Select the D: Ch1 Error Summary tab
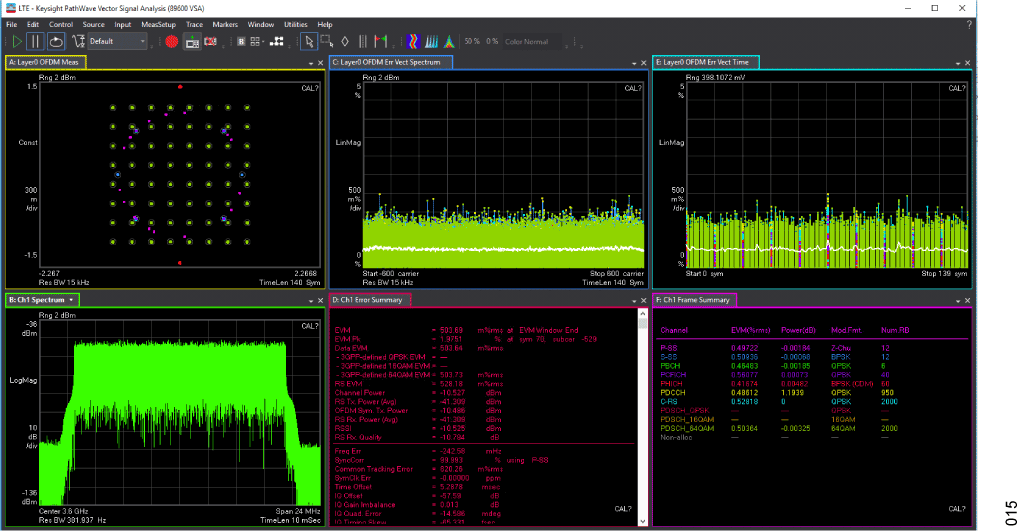Screen dimensions: 1024x531 pos(370,300)
